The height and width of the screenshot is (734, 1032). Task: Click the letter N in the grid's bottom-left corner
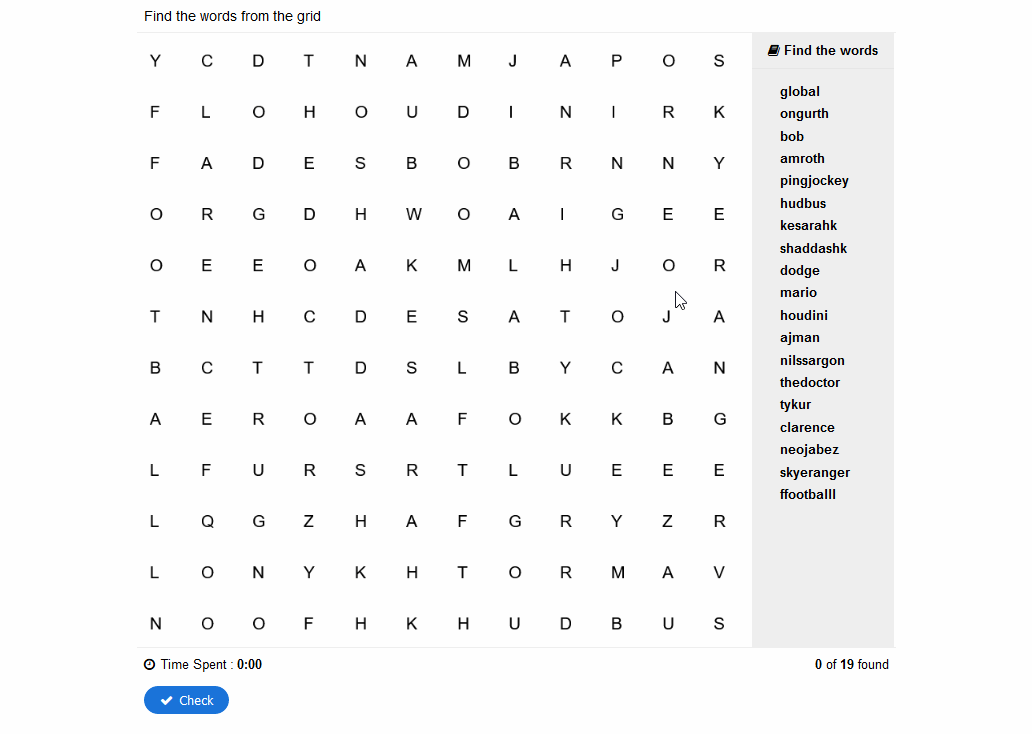click(x=155, y=623)
